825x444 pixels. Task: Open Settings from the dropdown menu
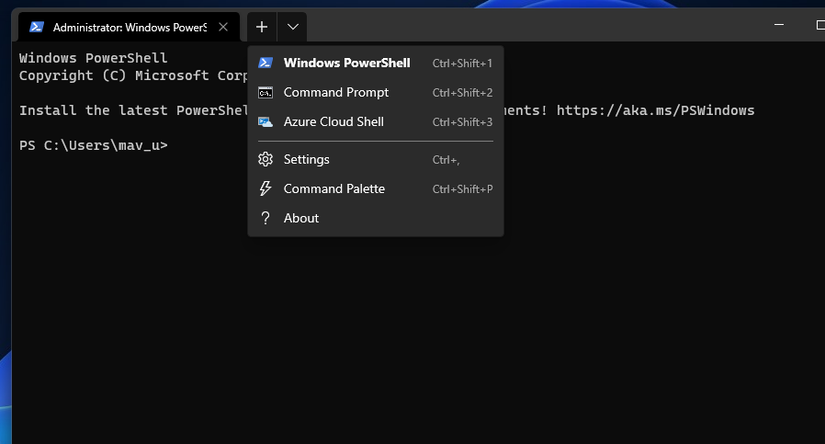(375, 159)
